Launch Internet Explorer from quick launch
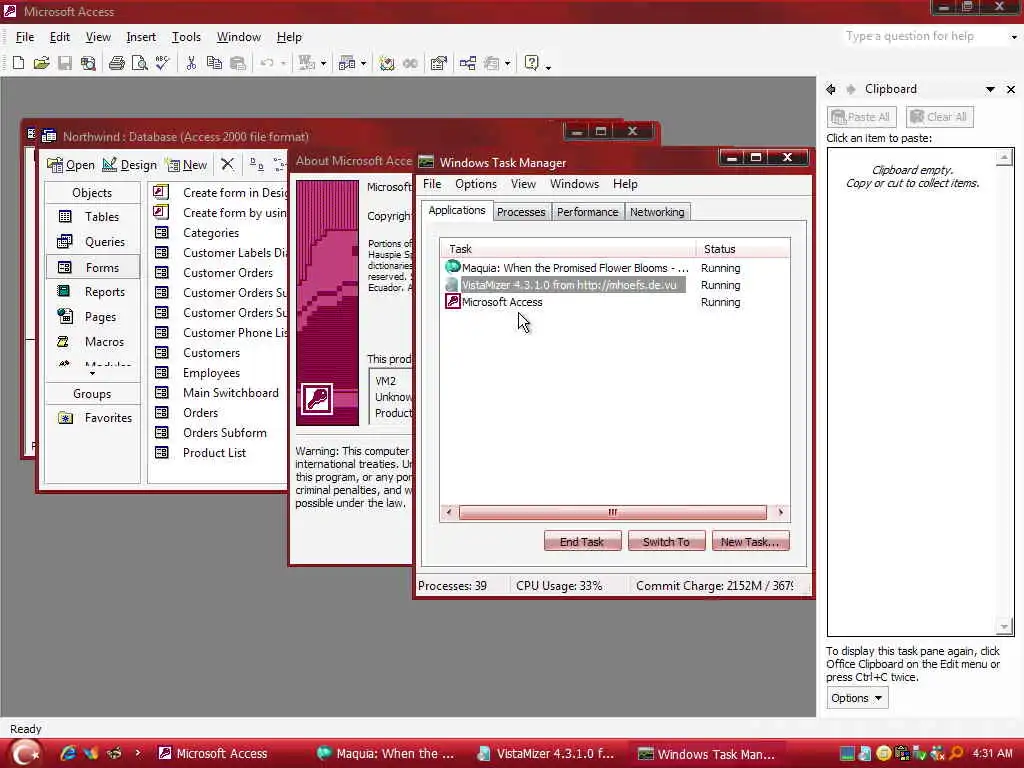This screenshot has width=1024, height=768. point(68,753)
